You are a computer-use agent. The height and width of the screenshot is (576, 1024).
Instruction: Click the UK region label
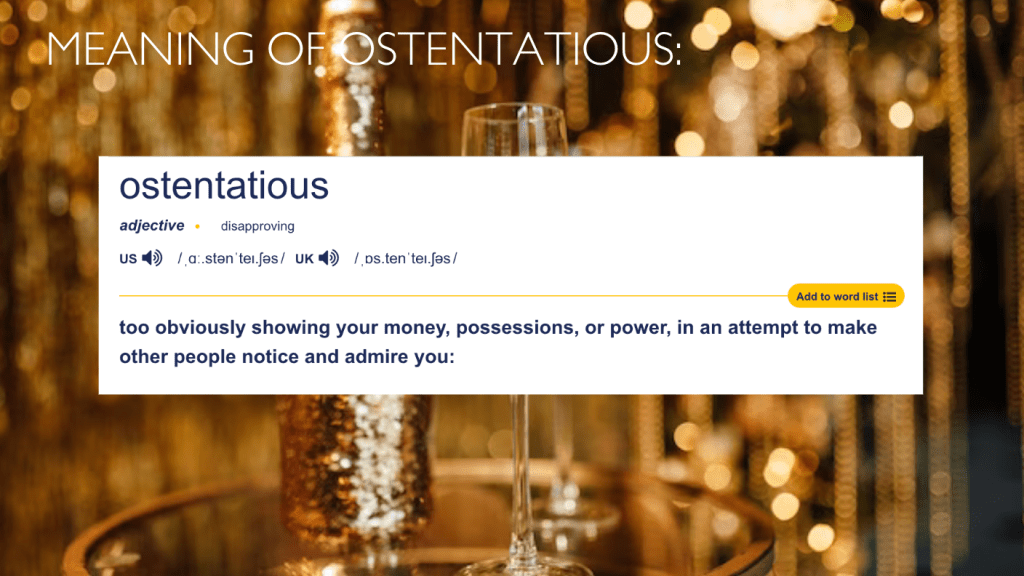click(304, 259)
